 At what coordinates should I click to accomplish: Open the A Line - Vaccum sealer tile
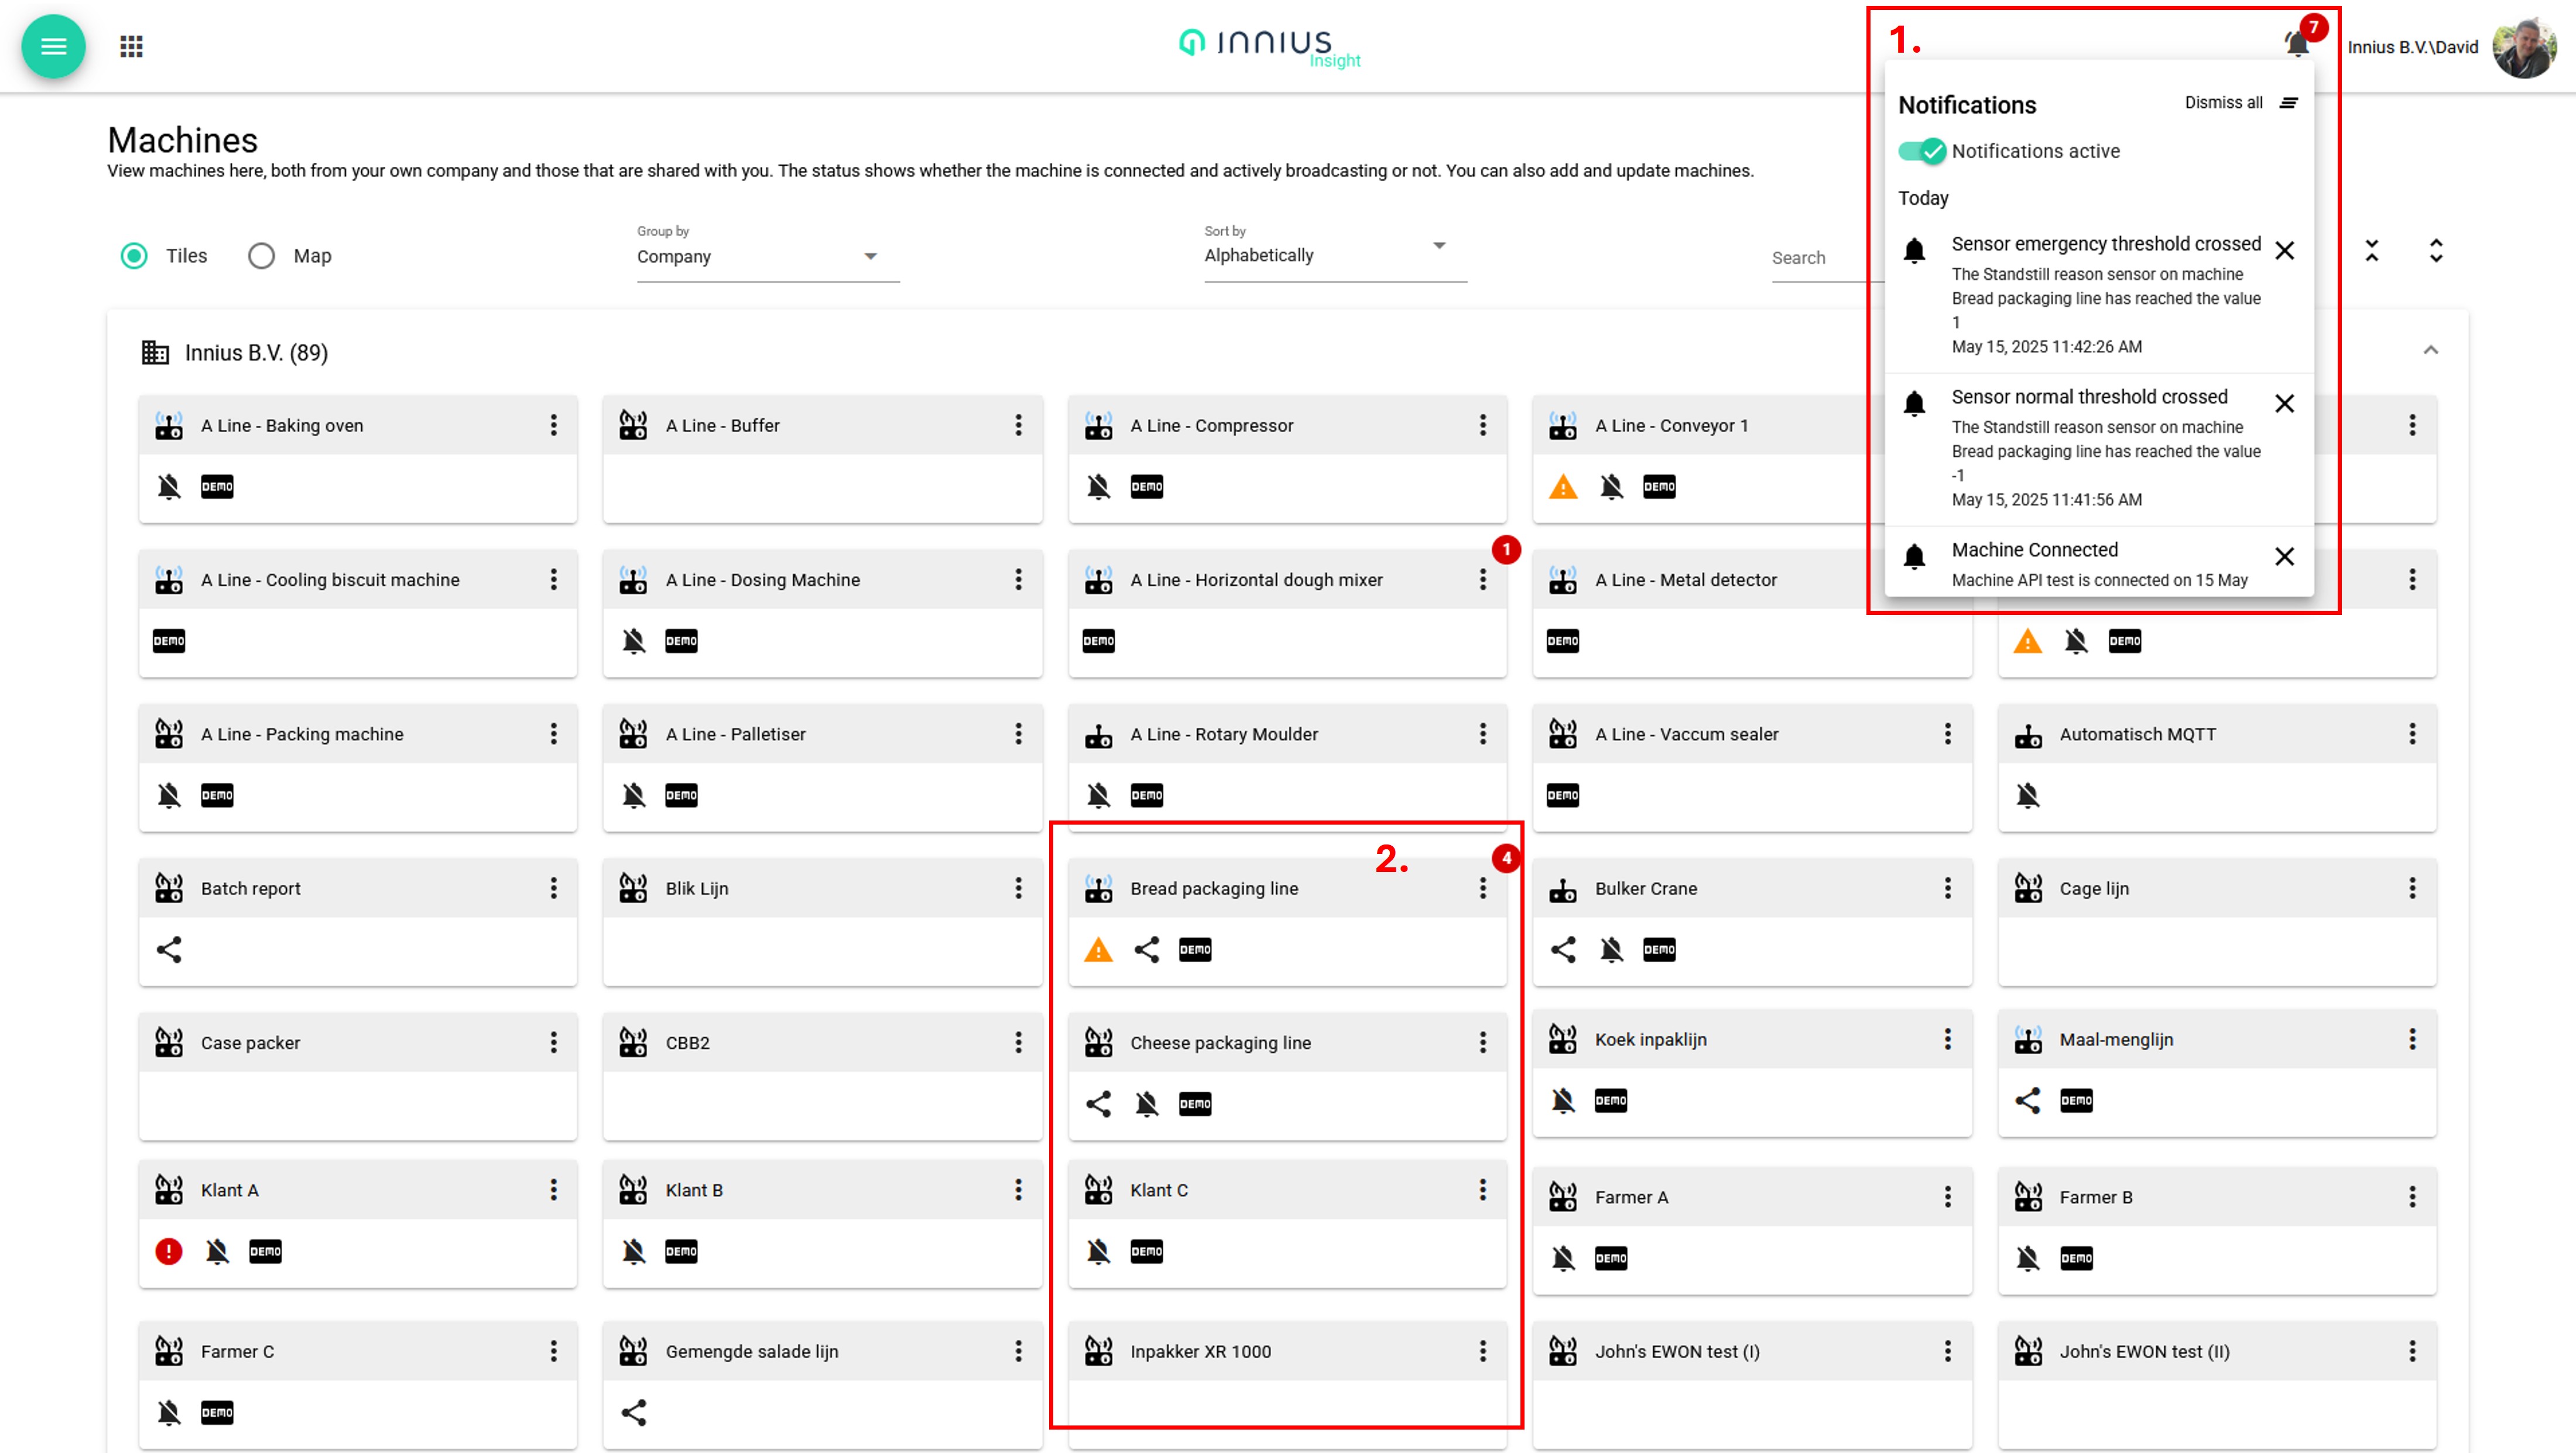tap(1752, 768)
